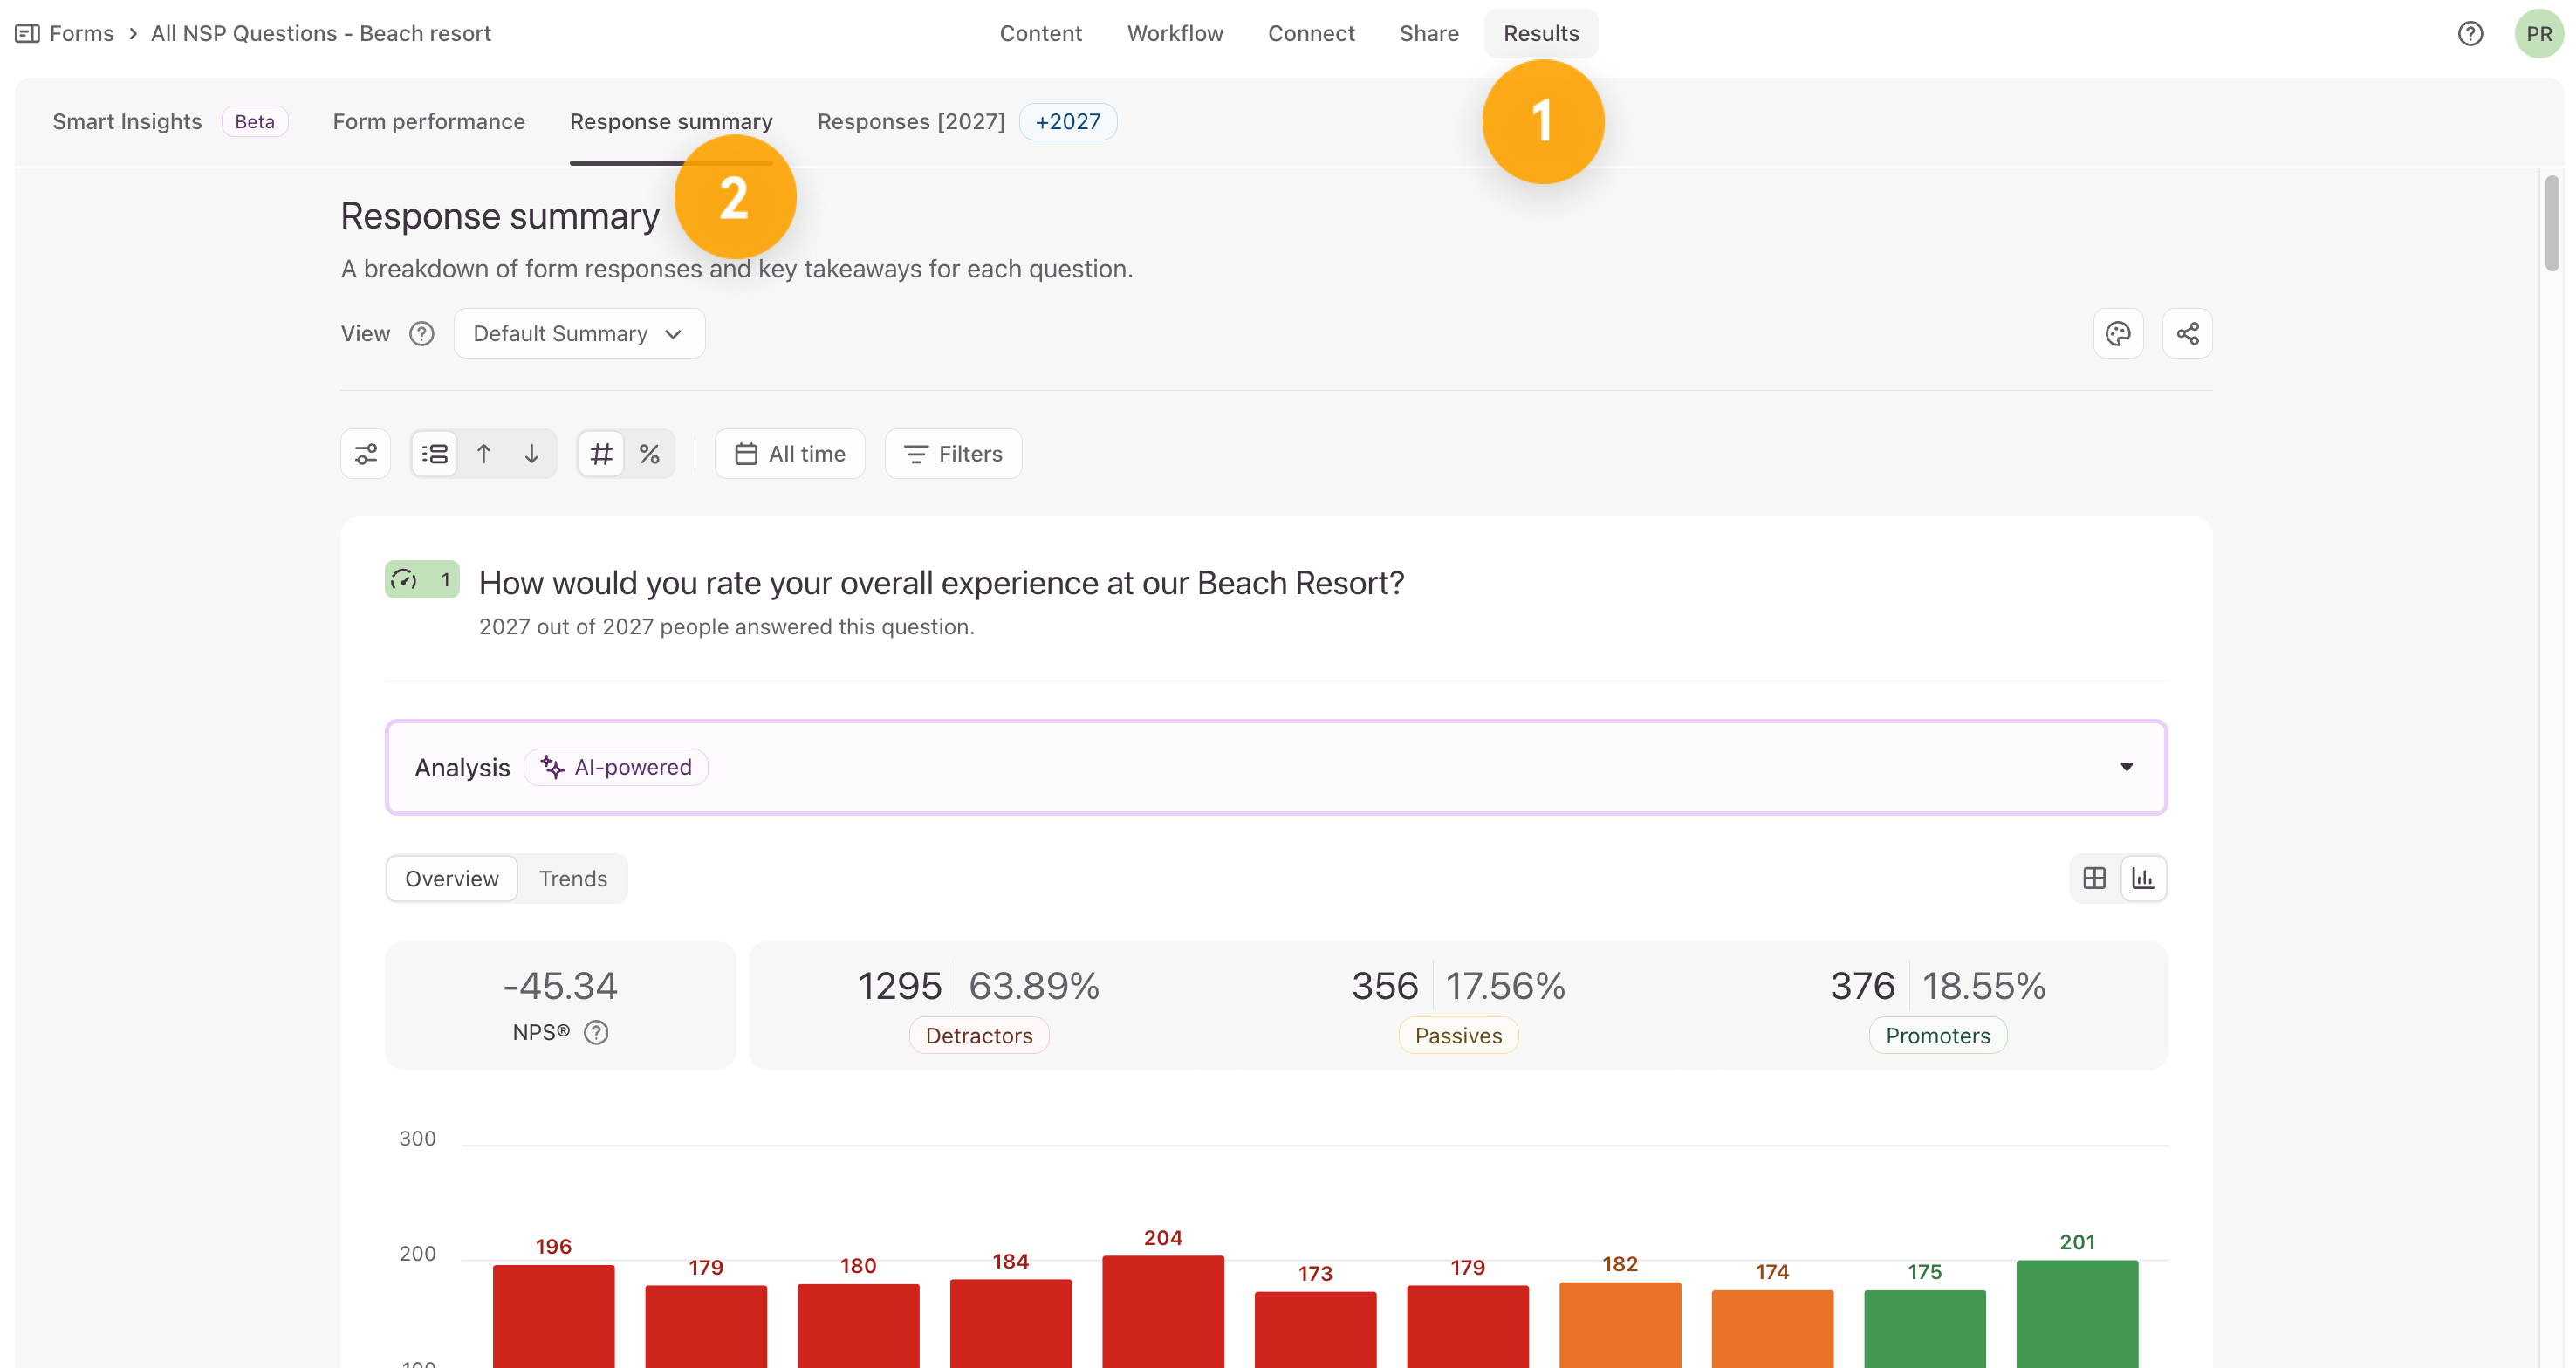The image size is (2576, 1368).
Task: Switch to table grid view
Action: pyautogui.click(x=2094, y=878)
